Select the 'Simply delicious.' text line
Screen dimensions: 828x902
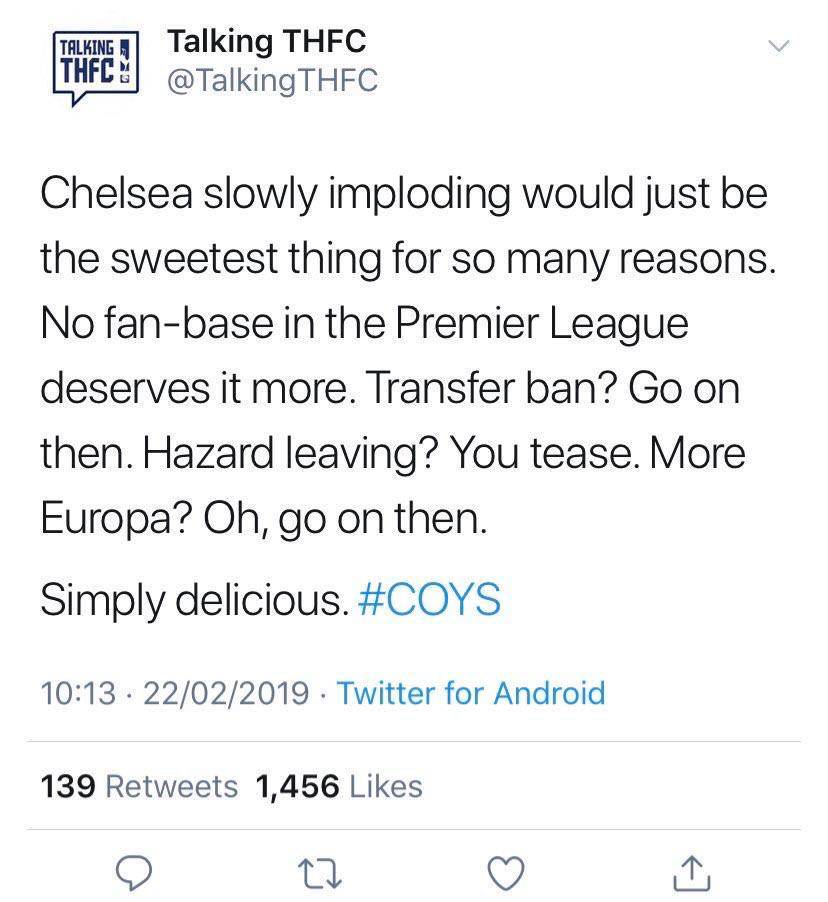(x=195, y=600)
